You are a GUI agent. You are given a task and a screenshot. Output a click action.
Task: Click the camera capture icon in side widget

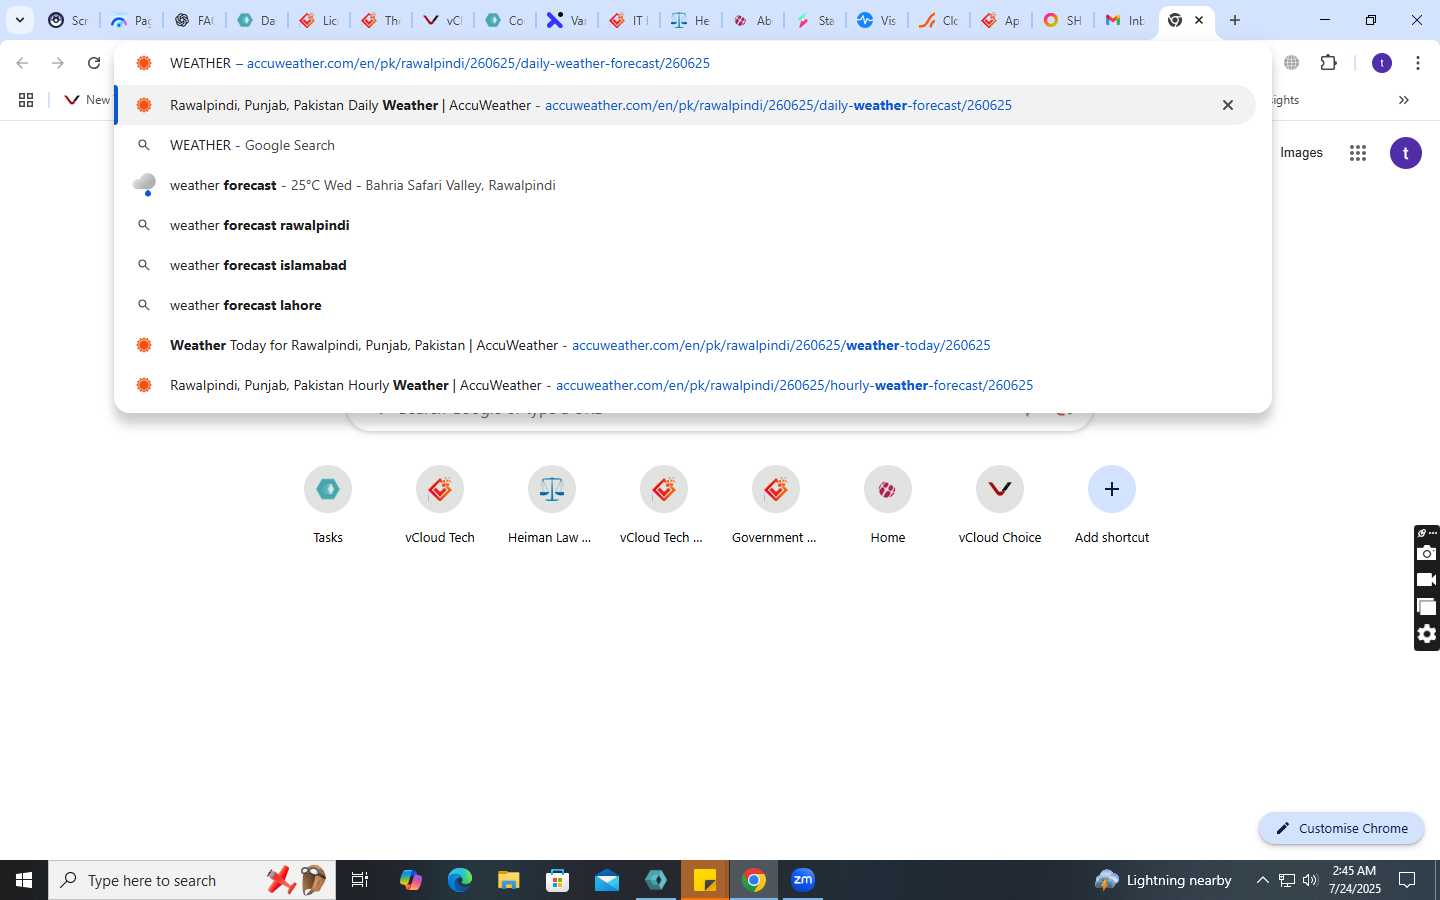pos(1427,553)
